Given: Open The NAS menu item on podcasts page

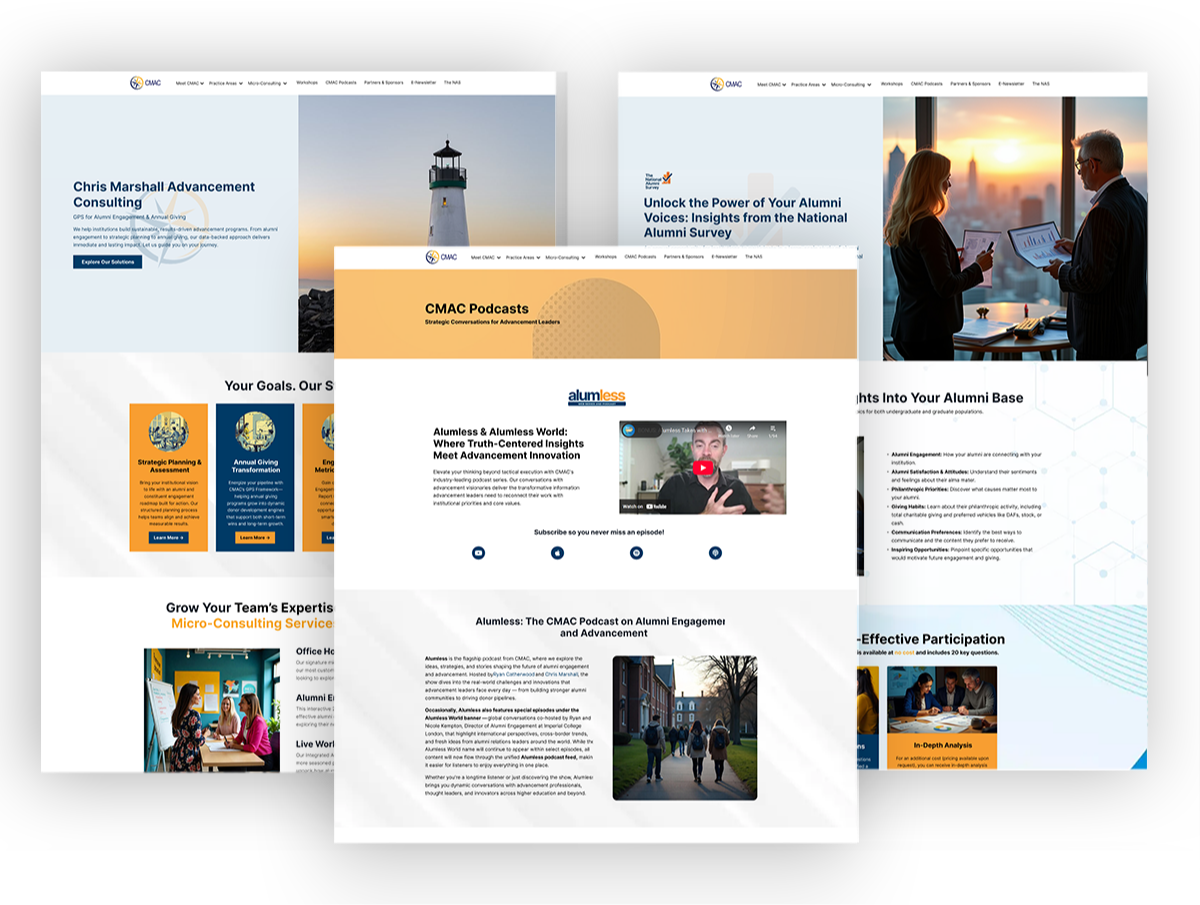Looking at the screenshot, I should tap(753, 257).
